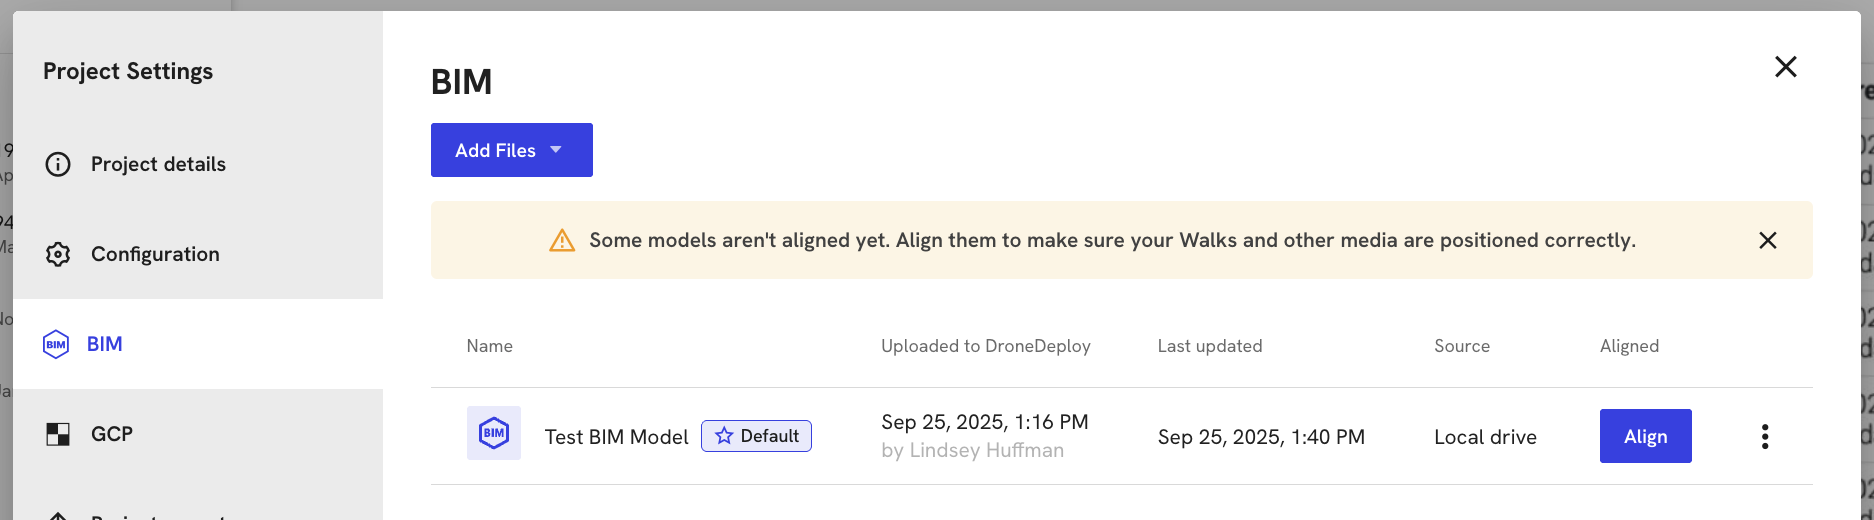Click the warning triangle alert icon
Screen dimensions: 1874x520
pyautogui.click(x=562, y=241)
